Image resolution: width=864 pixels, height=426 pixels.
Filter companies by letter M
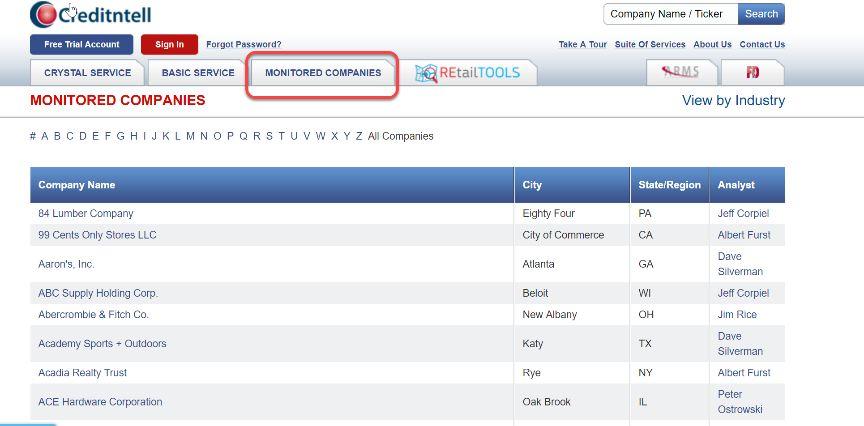coord(190,136)
